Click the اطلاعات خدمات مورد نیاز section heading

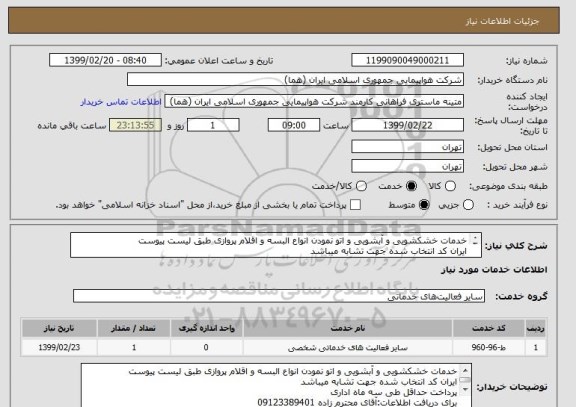click(x=494, y=270)
